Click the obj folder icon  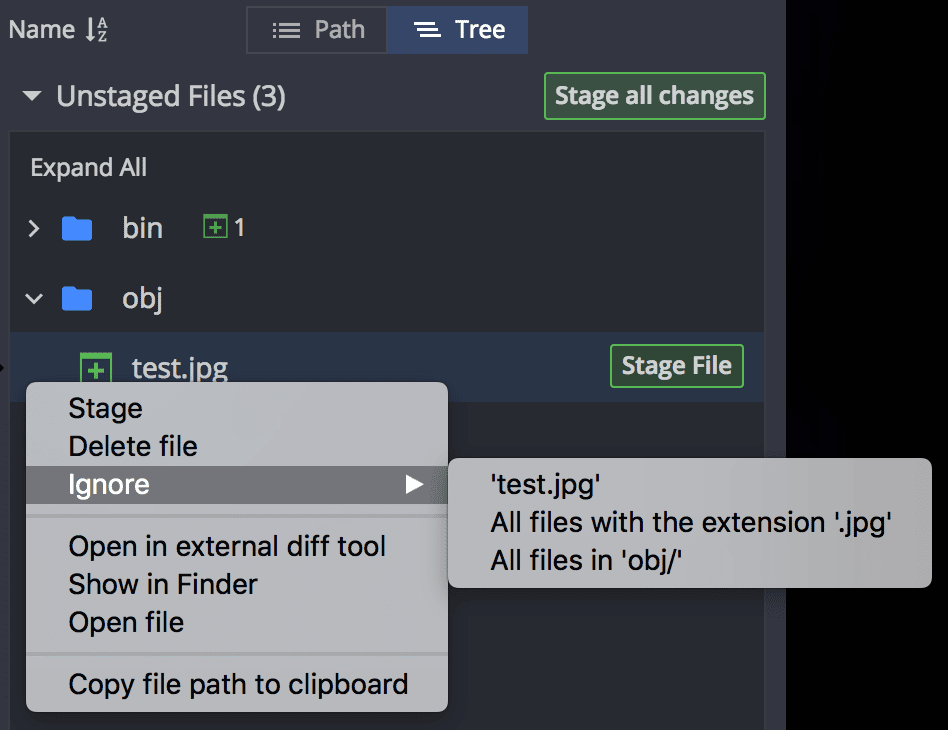point(77,298)
